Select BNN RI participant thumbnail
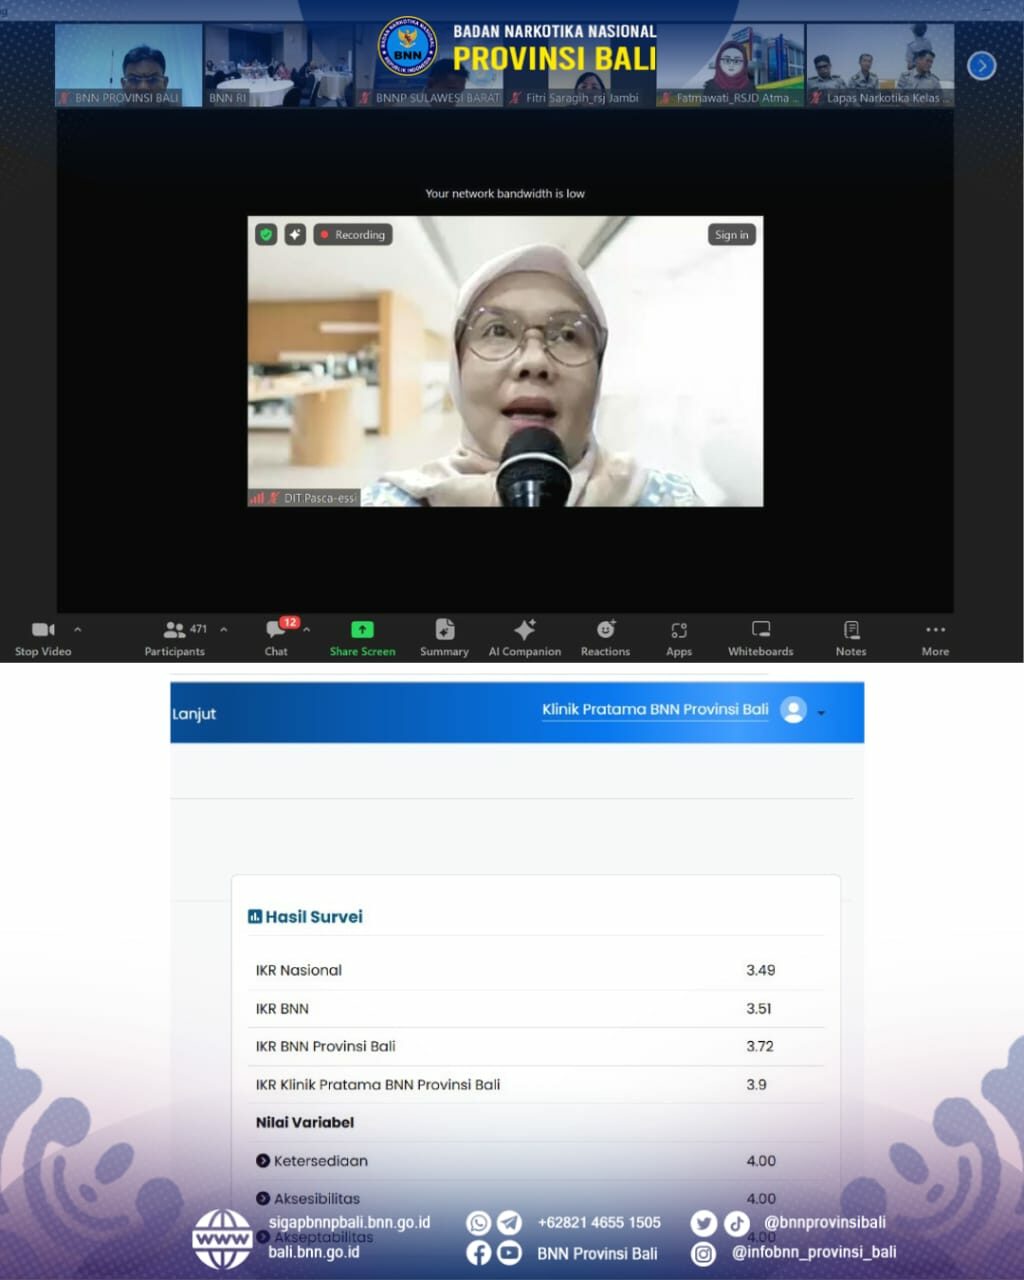Image resolution: width=1024 pixels, height=1280 pixels. click(x=279, y=66)
